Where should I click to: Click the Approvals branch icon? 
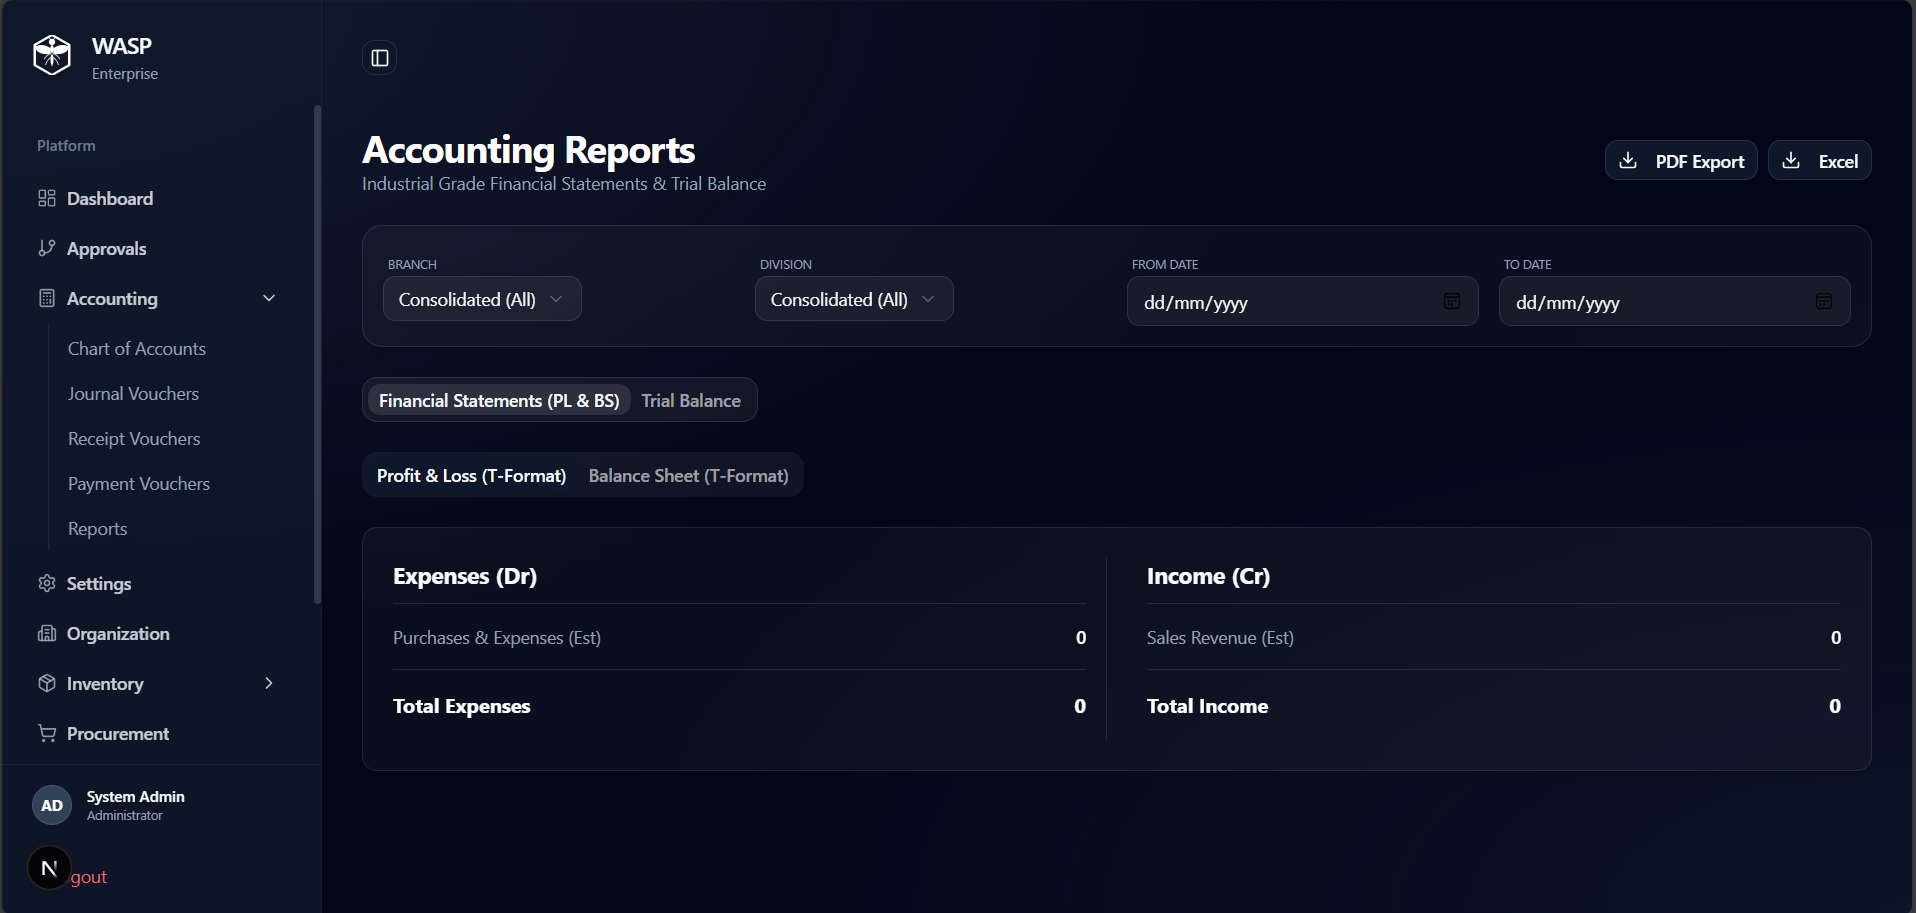47,248
